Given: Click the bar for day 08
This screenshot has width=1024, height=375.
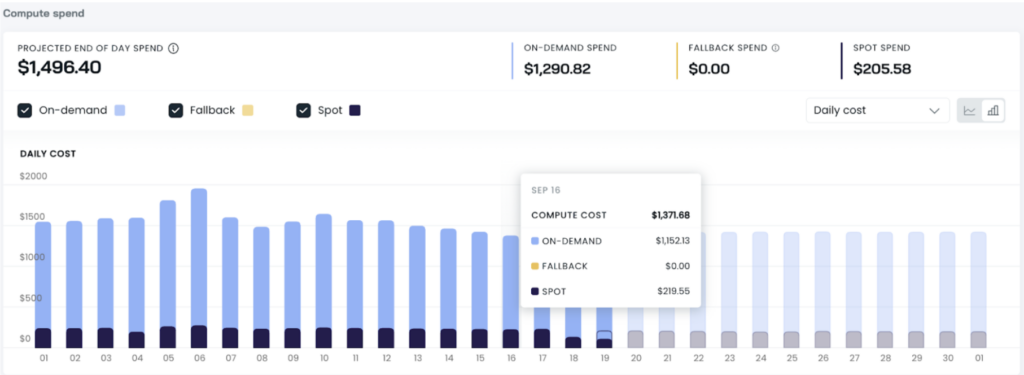Looking at the screenshot, I should tap(261, 287).
